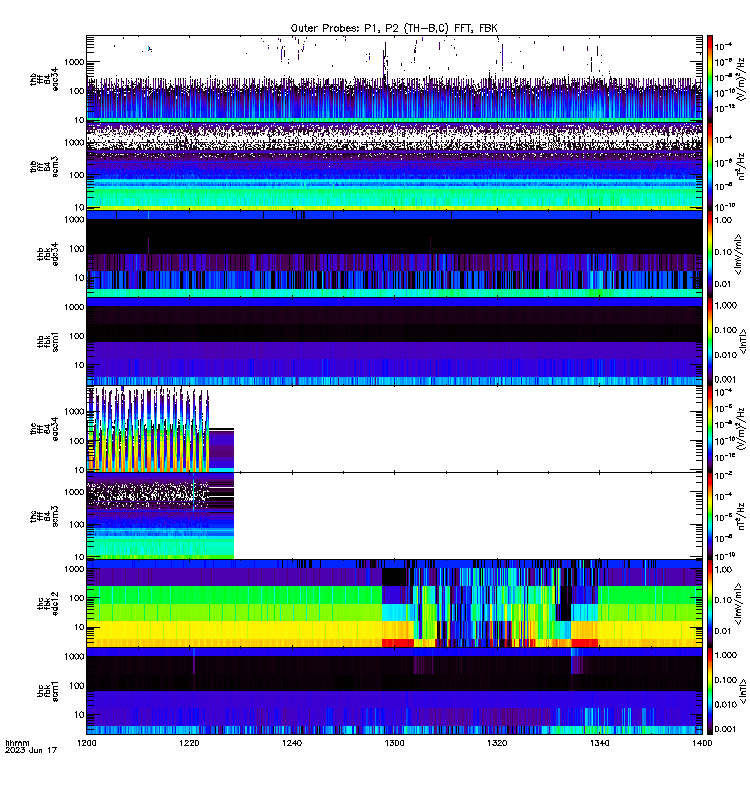Viewport: 750px width, 800px height.
Task: Click the 'hhmm' axis unit label
Action: (x=17, y=743)
